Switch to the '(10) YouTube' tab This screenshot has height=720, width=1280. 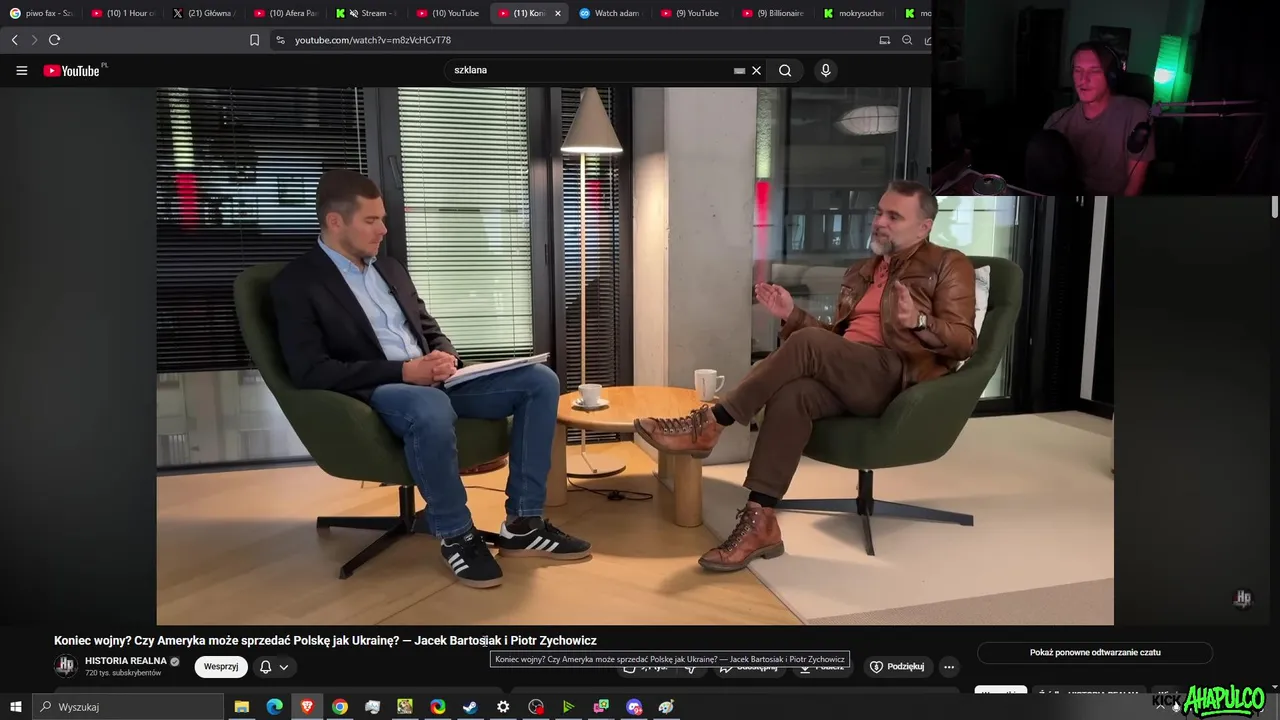449,13
